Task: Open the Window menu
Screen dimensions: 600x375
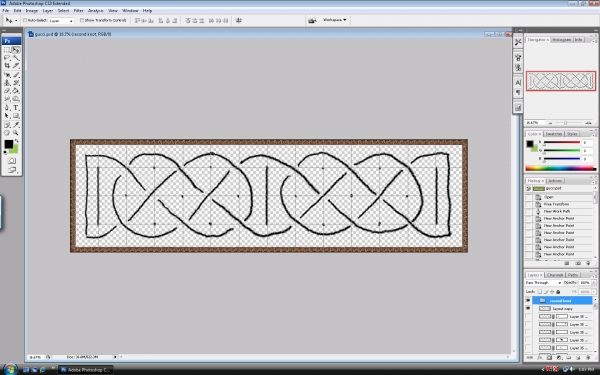Action: tap(130, 11)
